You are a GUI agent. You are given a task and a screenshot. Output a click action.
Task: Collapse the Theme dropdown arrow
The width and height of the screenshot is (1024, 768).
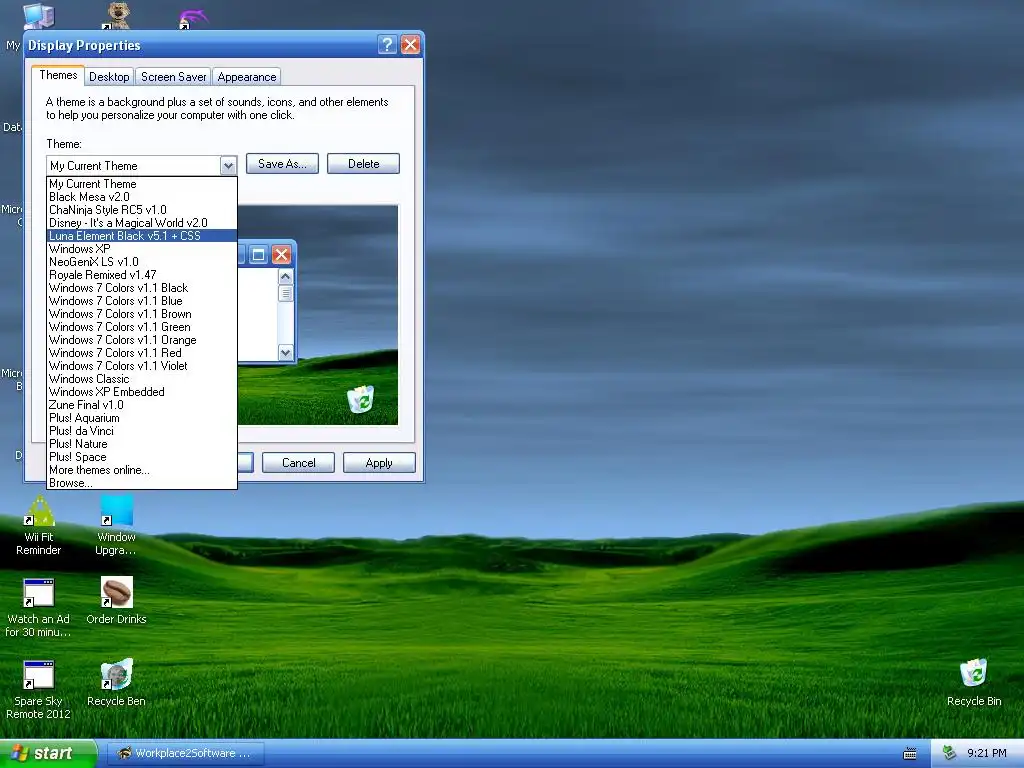[x=228, y=166]
